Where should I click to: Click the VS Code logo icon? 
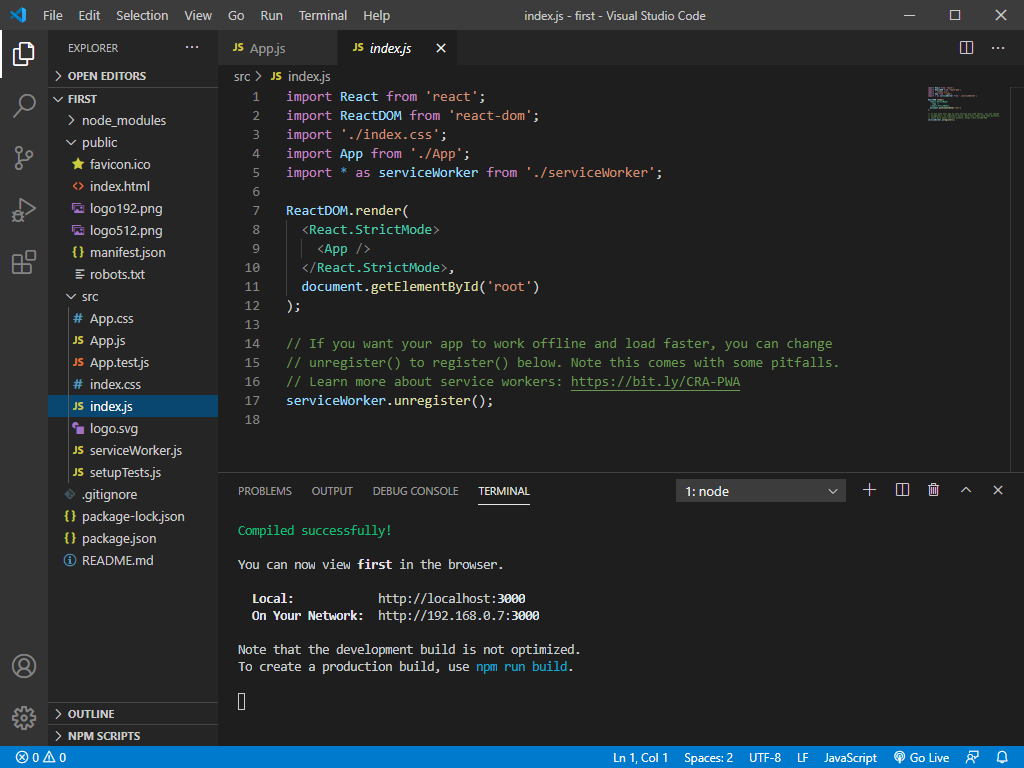click(x=18, y=15)
